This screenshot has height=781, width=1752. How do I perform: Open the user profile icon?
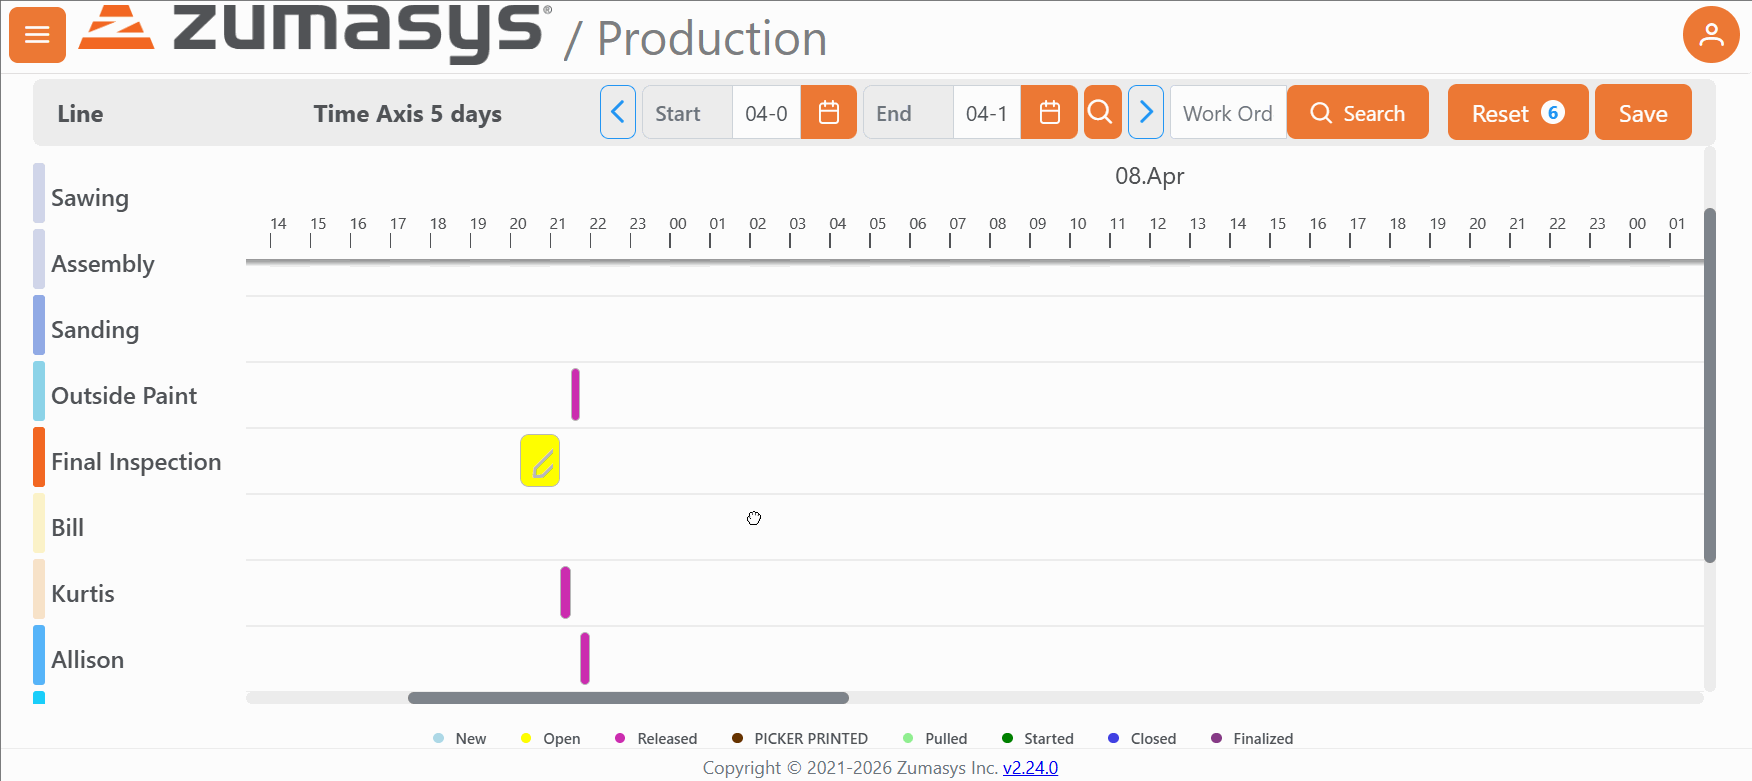coord(1711,35)
